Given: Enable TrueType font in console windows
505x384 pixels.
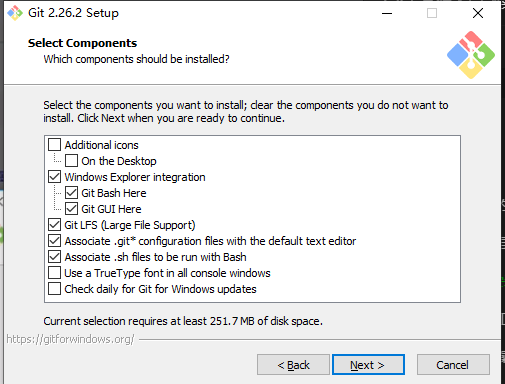Looking at the screenshot, I should (x=54, y=273).
